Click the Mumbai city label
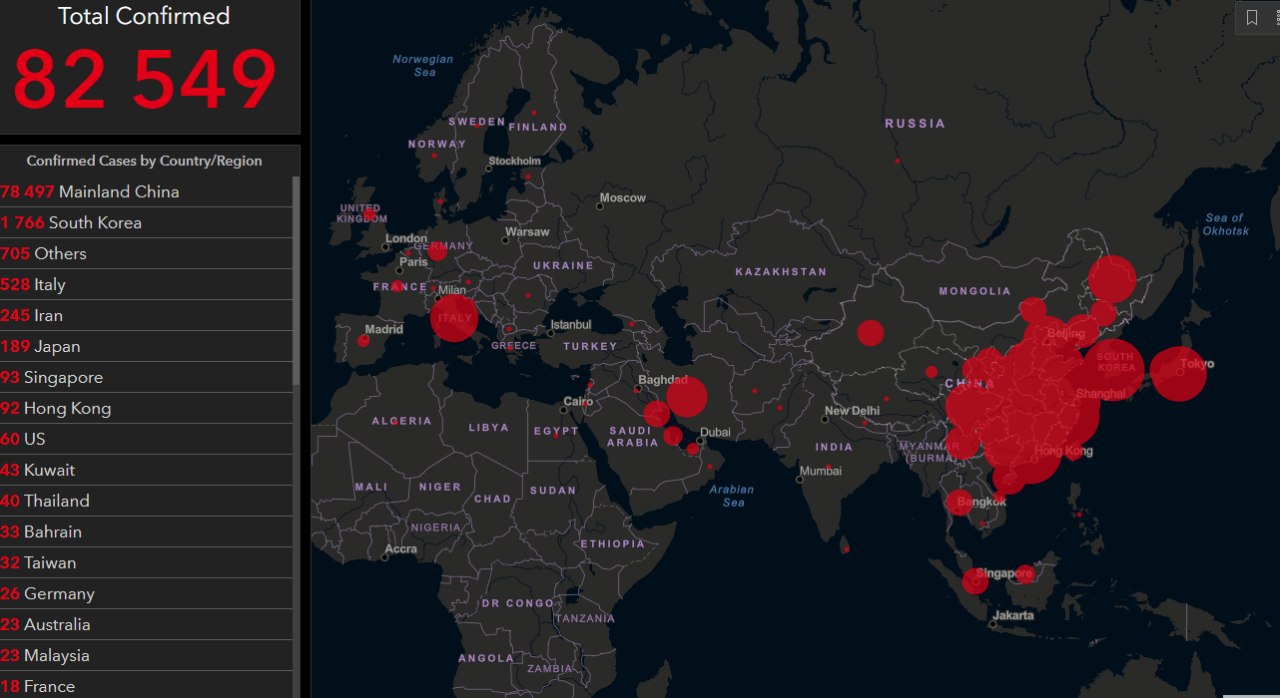1280x698 pixels. point(820,471)
